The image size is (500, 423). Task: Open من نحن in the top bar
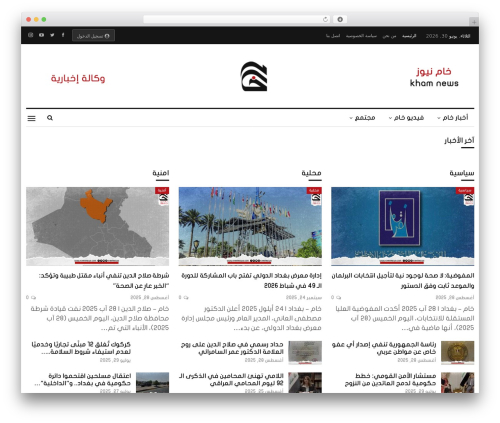point(389,36)
